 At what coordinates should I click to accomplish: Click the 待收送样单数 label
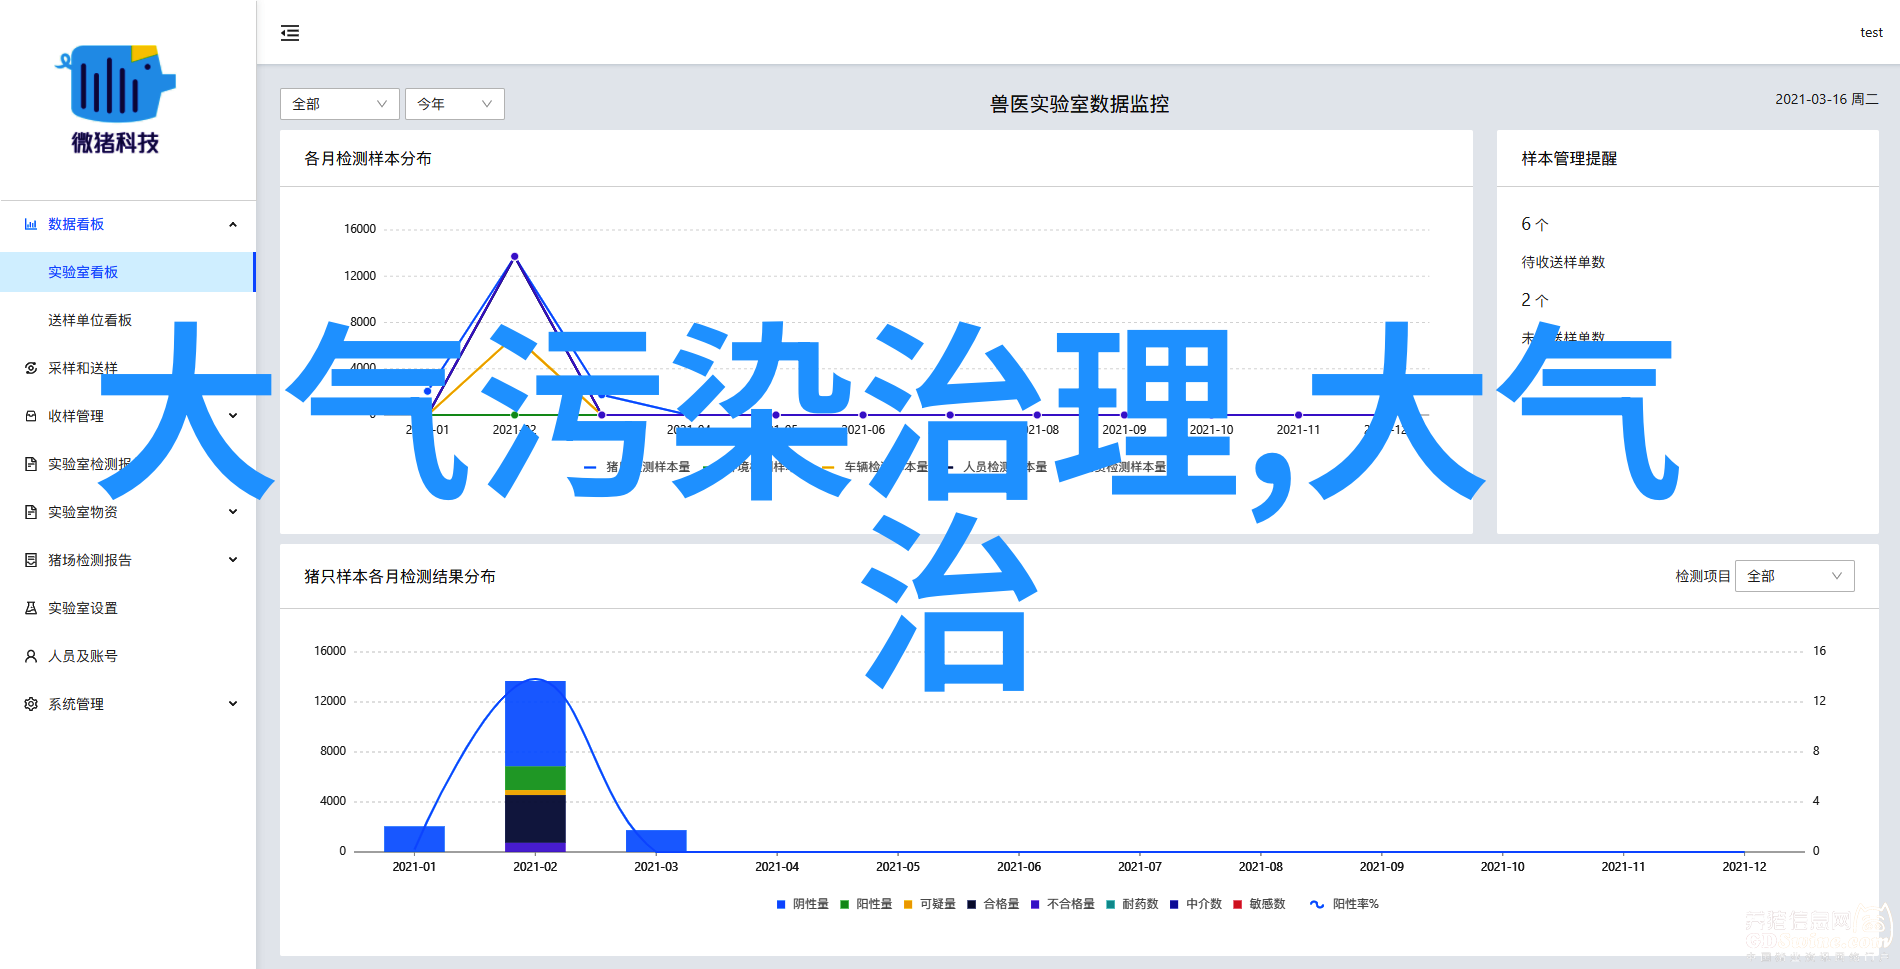point(1563,262)
